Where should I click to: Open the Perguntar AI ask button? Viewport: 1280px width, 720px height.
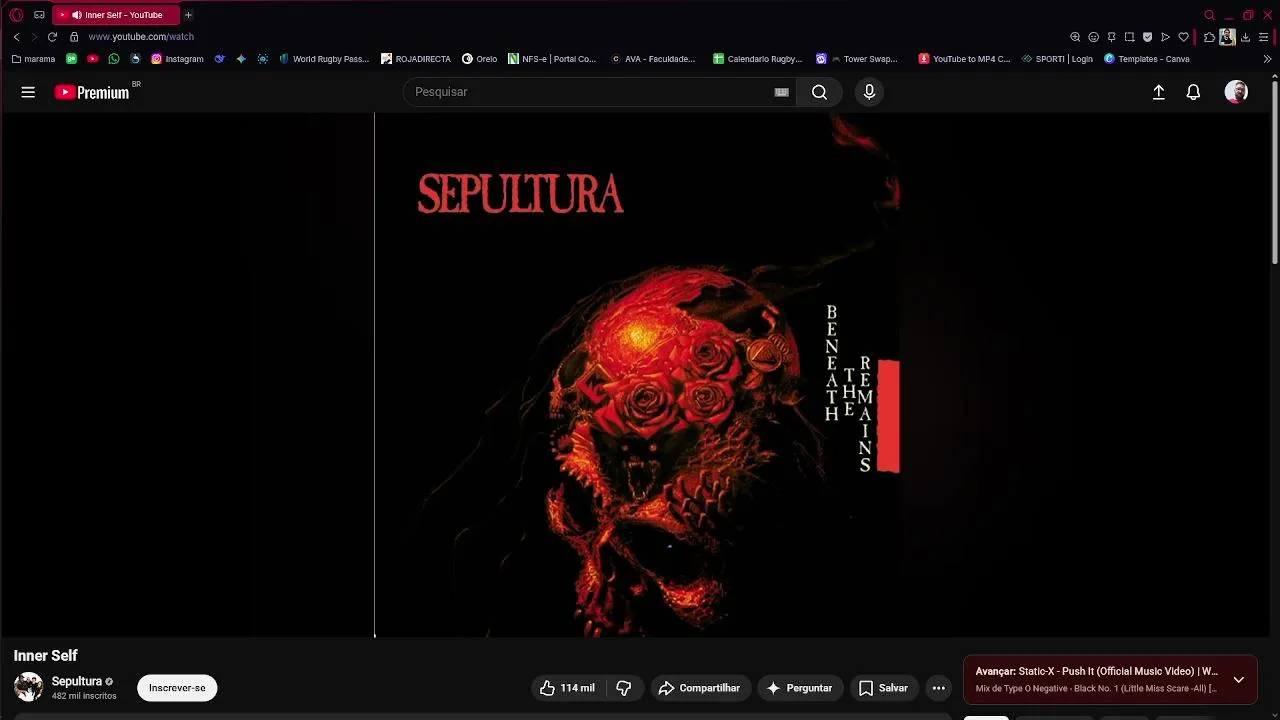pyautogui.click(x=799, y=688)
